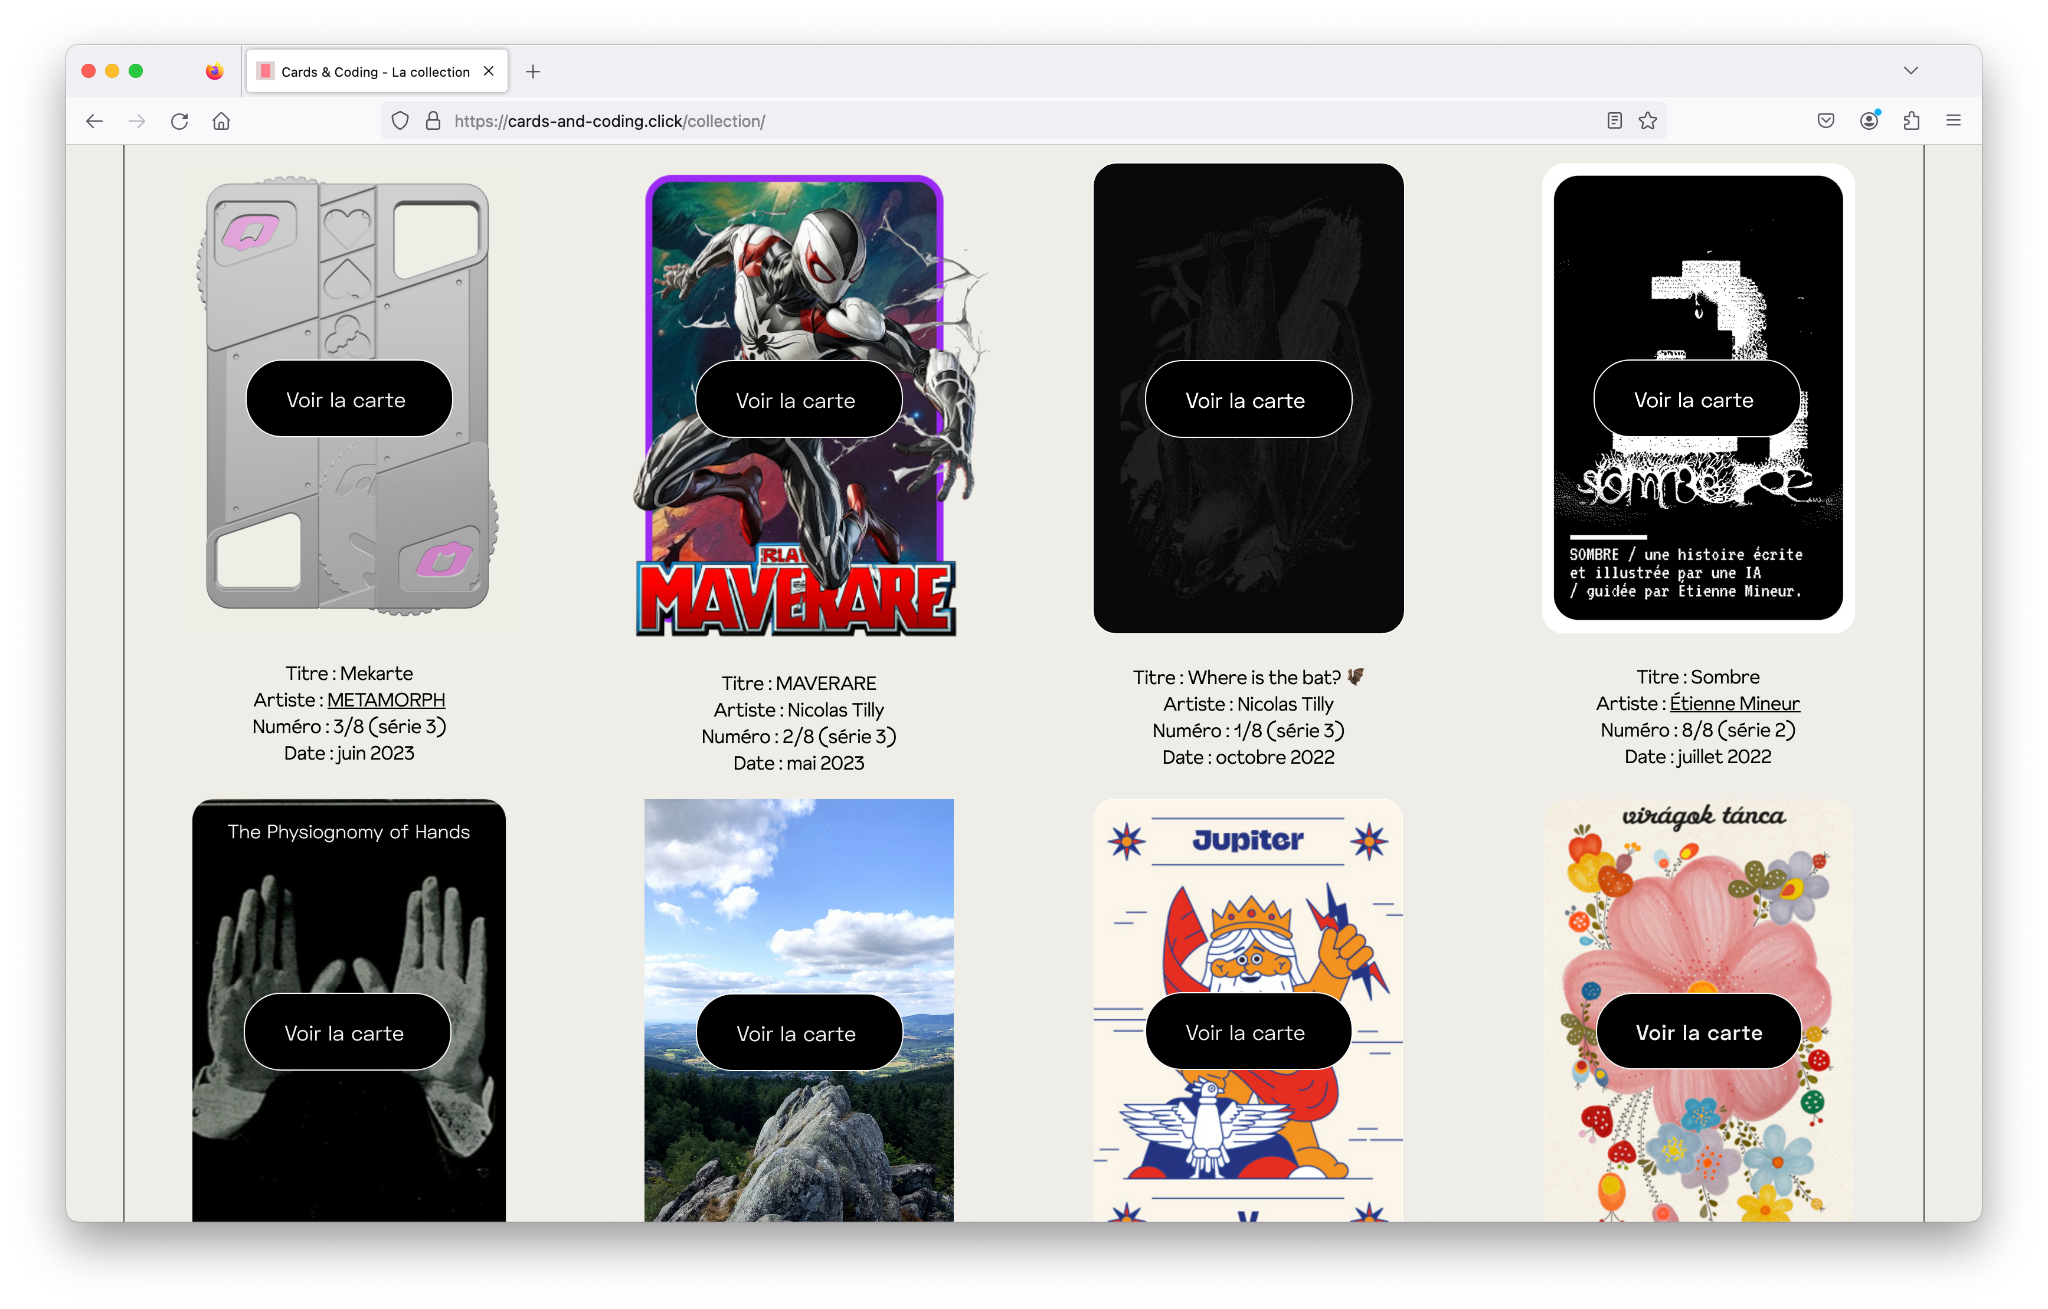View the virágok tánca flower card

pos(1699,1033)
